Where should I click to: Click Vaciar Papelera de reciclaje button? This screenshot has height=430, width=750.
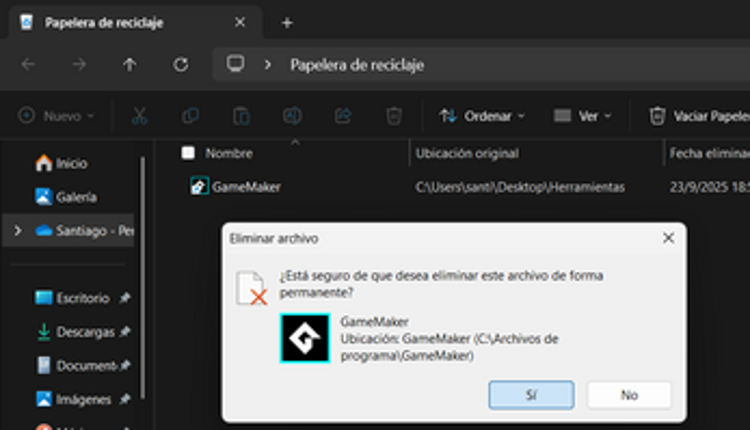[699, 116]
